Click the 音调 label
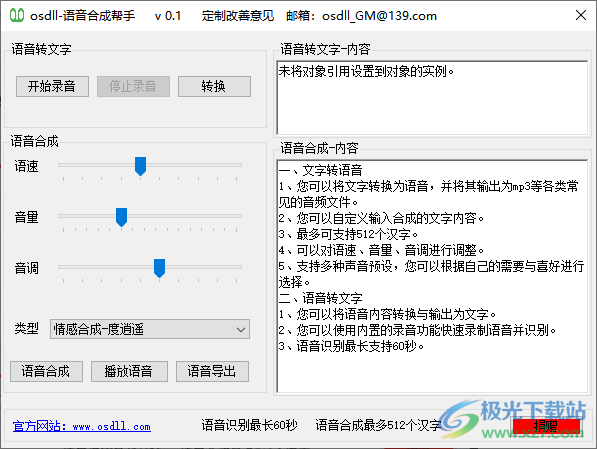Viewport: 597px width, 449px height. 26,268
